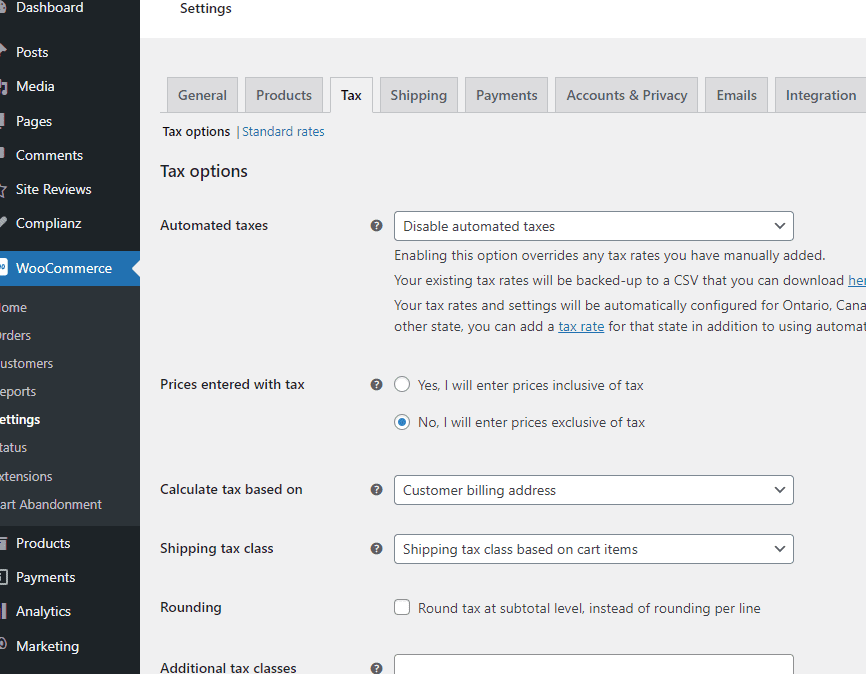Click the help icon beside Automated taxes
866x674 pixels.
pyautogui.click(x=377, y=226)
